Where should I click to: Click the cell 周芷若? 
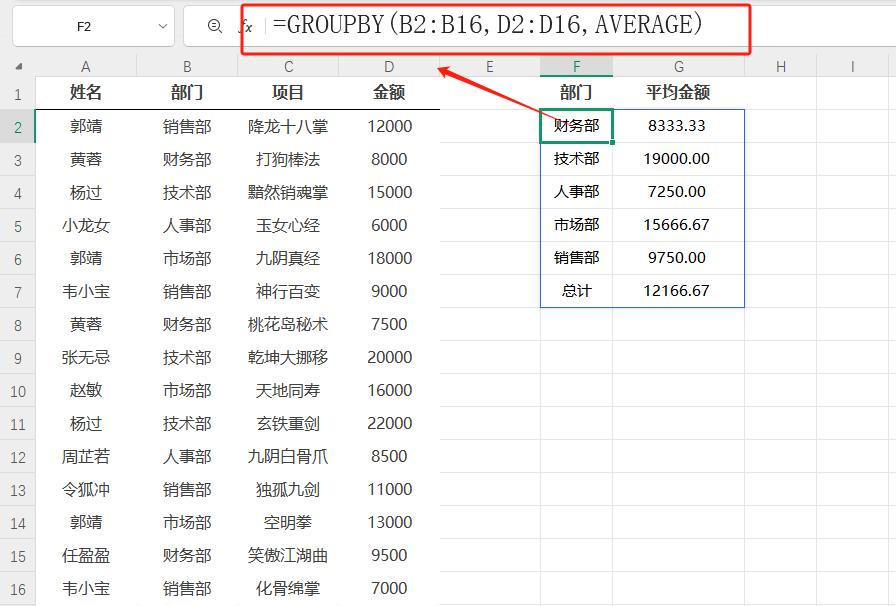[x=86, y=457]
